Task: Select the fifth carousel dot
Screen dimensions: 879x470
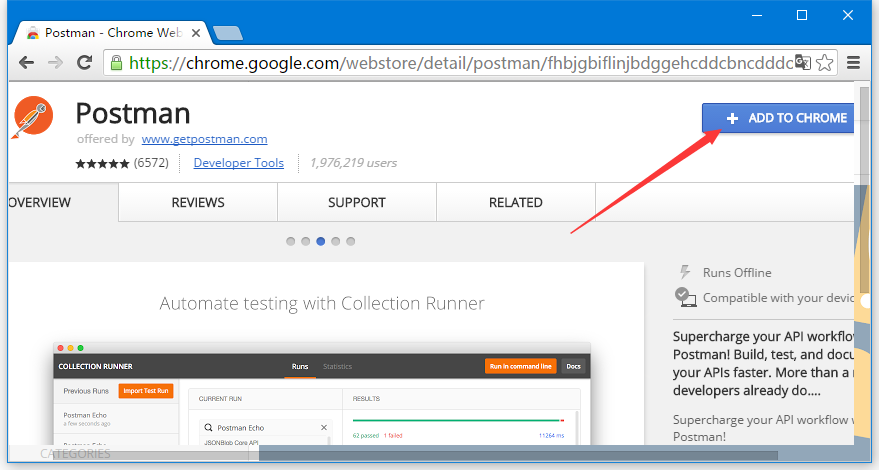Action: click(x=350, y=241)
